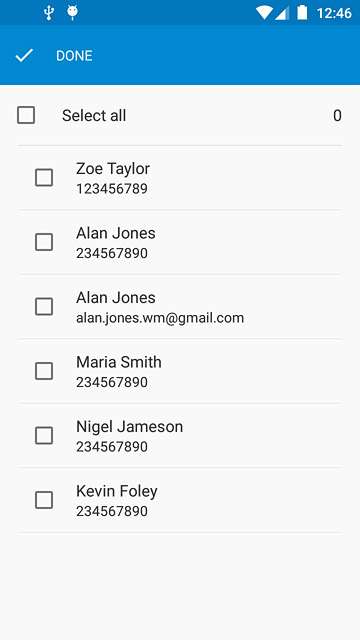Check the Select all checkbox
This screenshot has height=640, width=360.
point(26,115)
